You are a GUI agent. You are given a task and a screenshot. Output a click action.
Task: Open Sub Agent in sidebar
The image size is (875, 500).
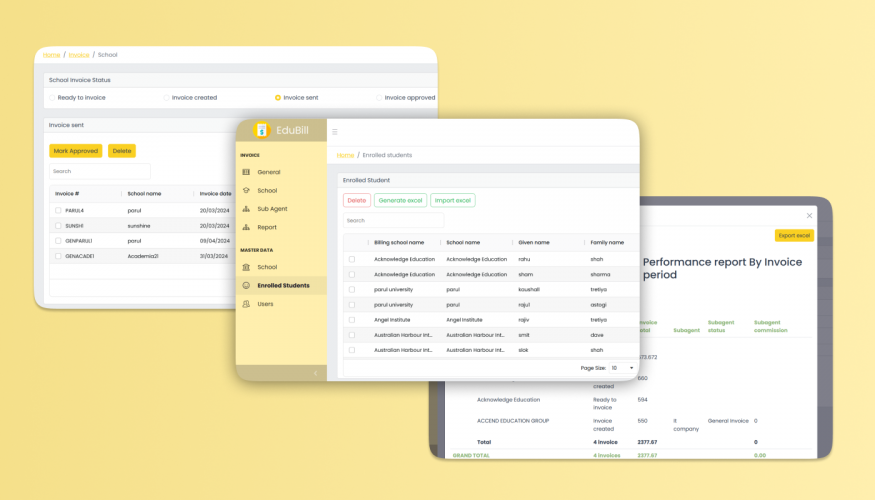(272, 209)
